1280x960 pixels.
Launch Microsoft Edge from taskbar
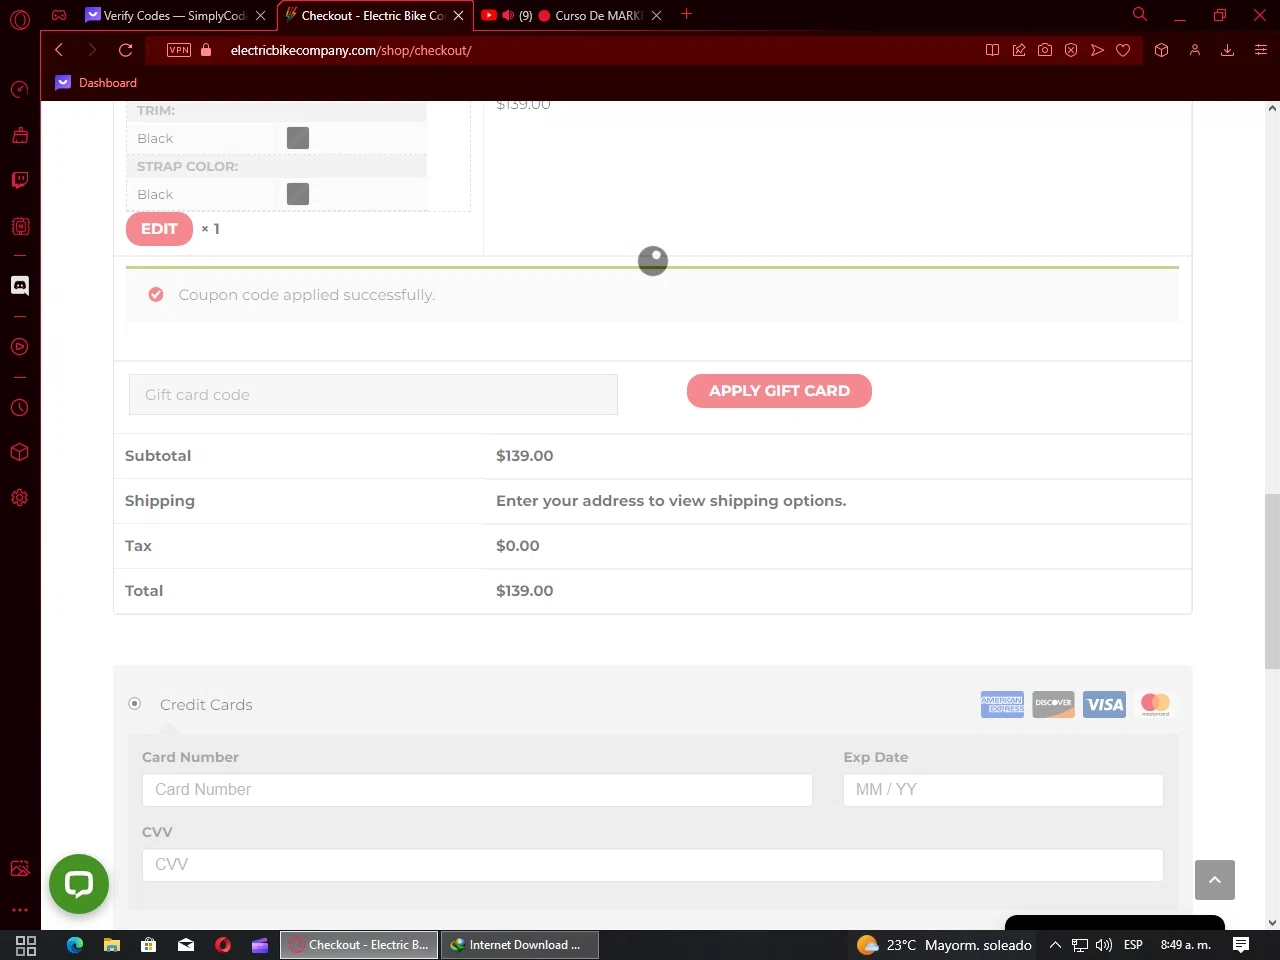pos(75,945)
